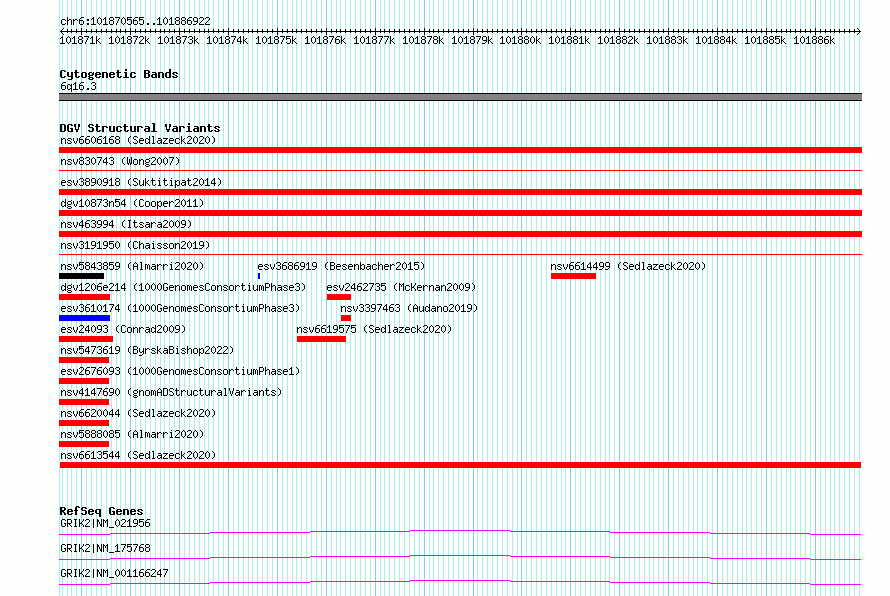Click the red bar under dgv1206e214
The image size is (890, 596).
[x=85, y=297]
